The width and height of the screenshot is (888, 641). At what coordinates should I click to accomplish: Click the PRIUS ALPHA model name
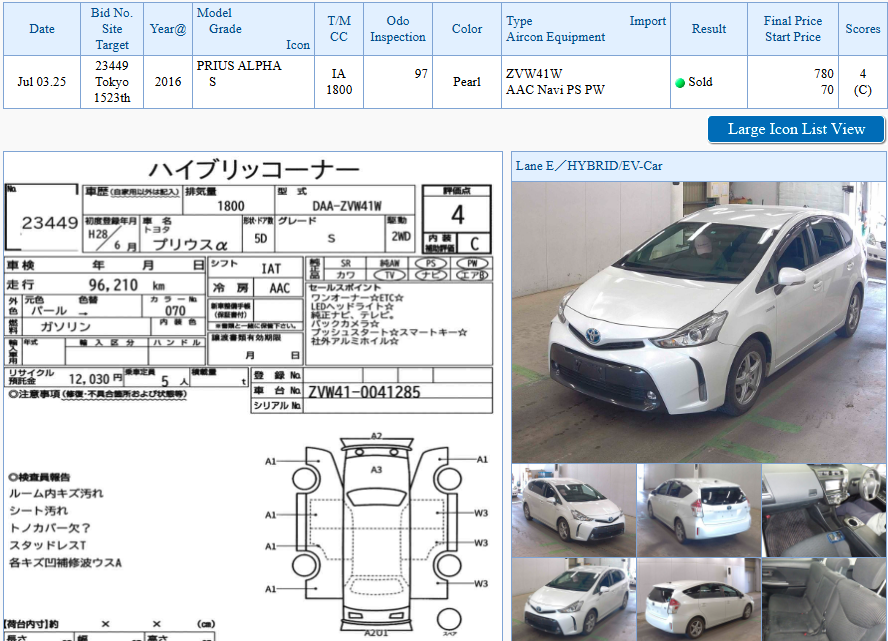click(x=239, y=66)
